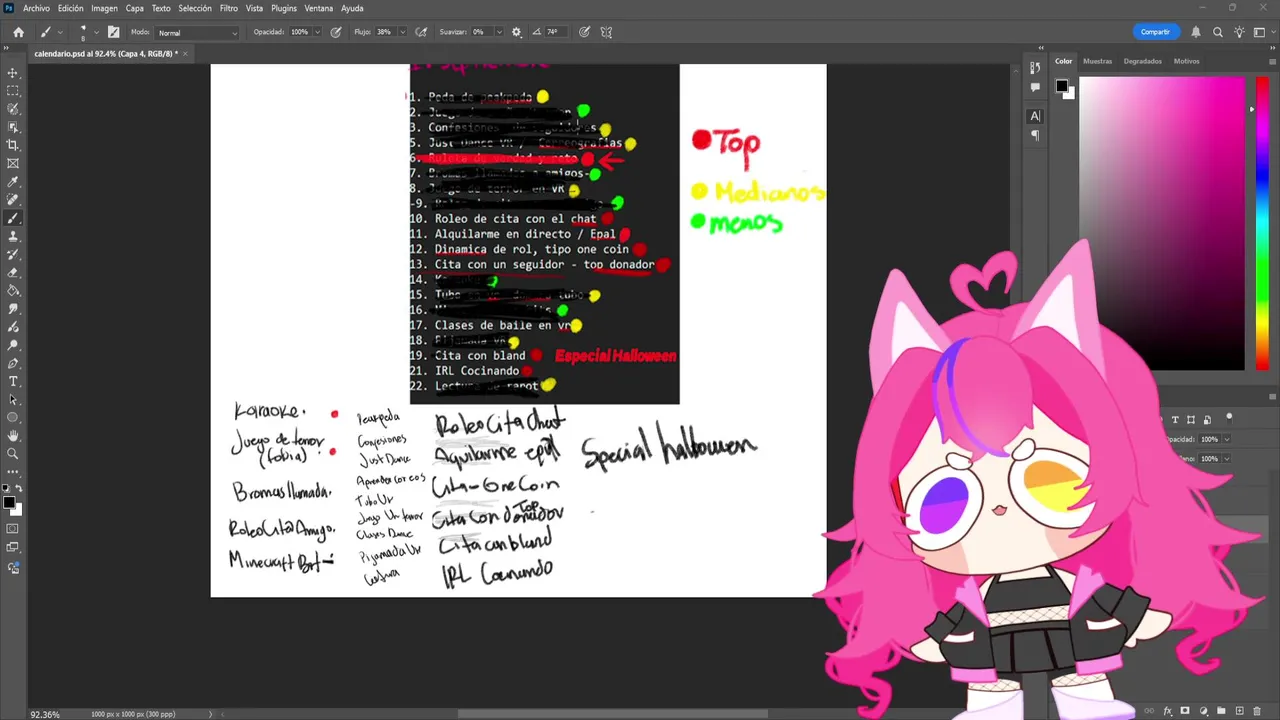The height and width of the screenshot is (720, 1280).
Task: Open the Character panel icon
Action: [1035, 116]
